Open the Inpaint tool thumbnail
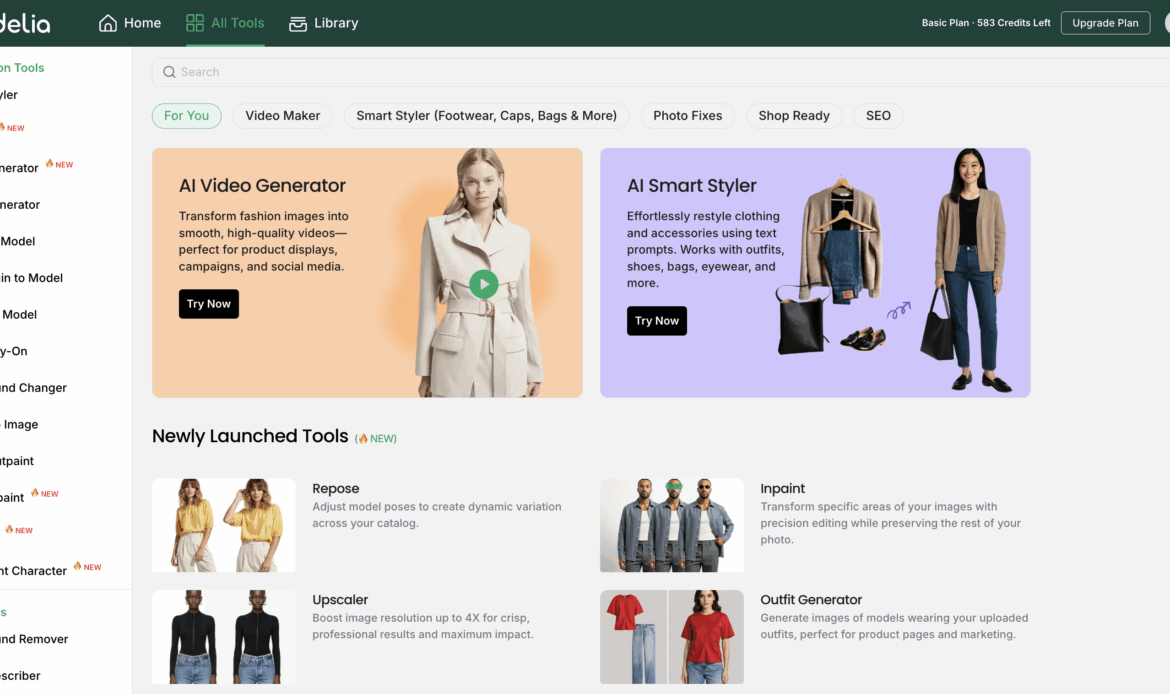 (x=672, y=525)
